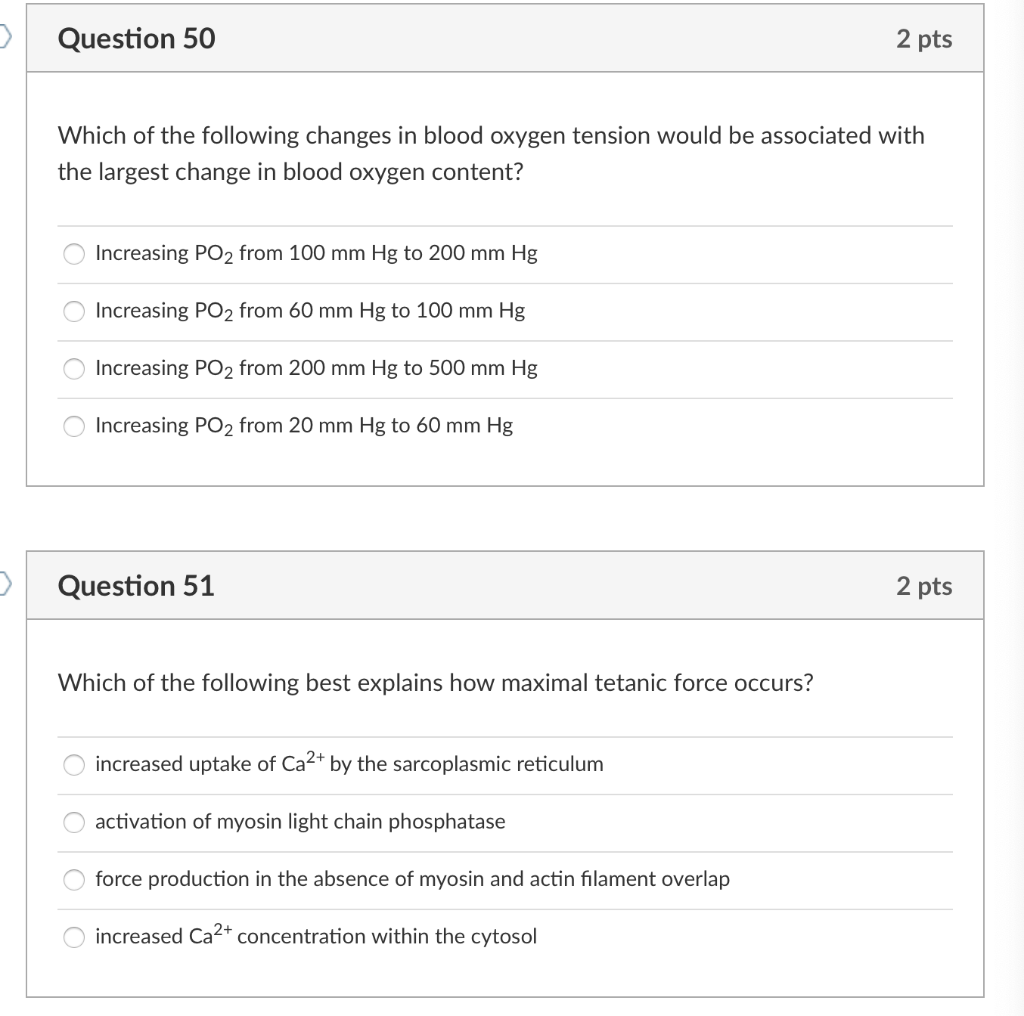
Task: Click the Question 51 prompt text
Action: [436, 683]
